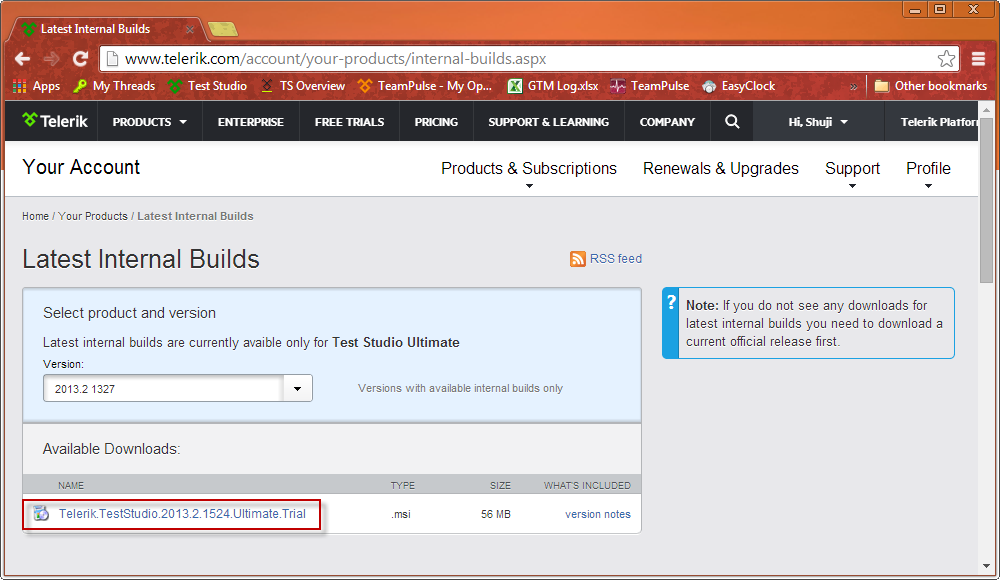Expand the Hi, Shuji account dropdown
The image size is (1000, 580).
click(x=818, y=122)
